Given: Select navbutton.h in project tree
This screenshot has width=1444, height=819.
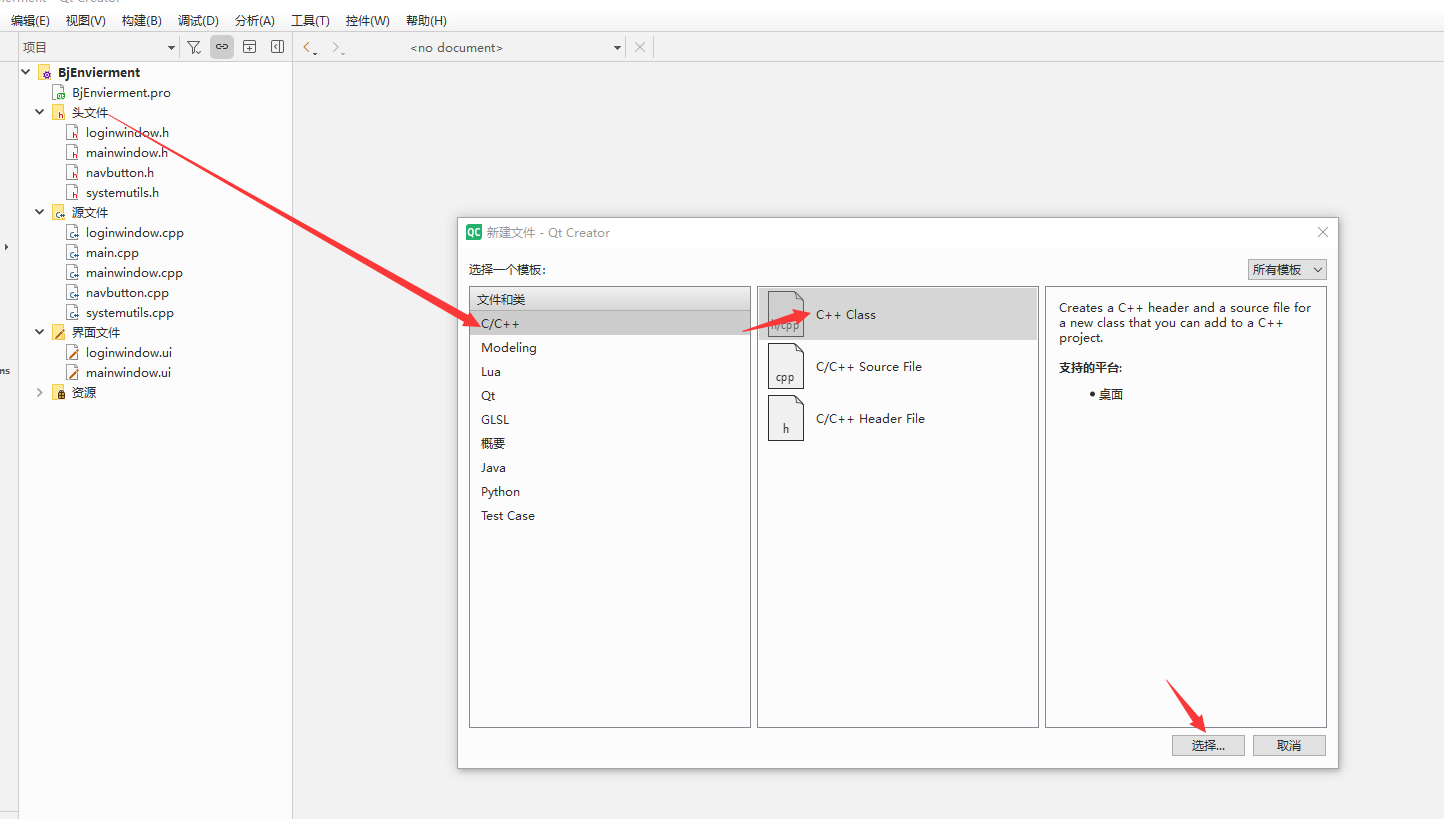Looking at the screenshot, I should coord(120,172).
